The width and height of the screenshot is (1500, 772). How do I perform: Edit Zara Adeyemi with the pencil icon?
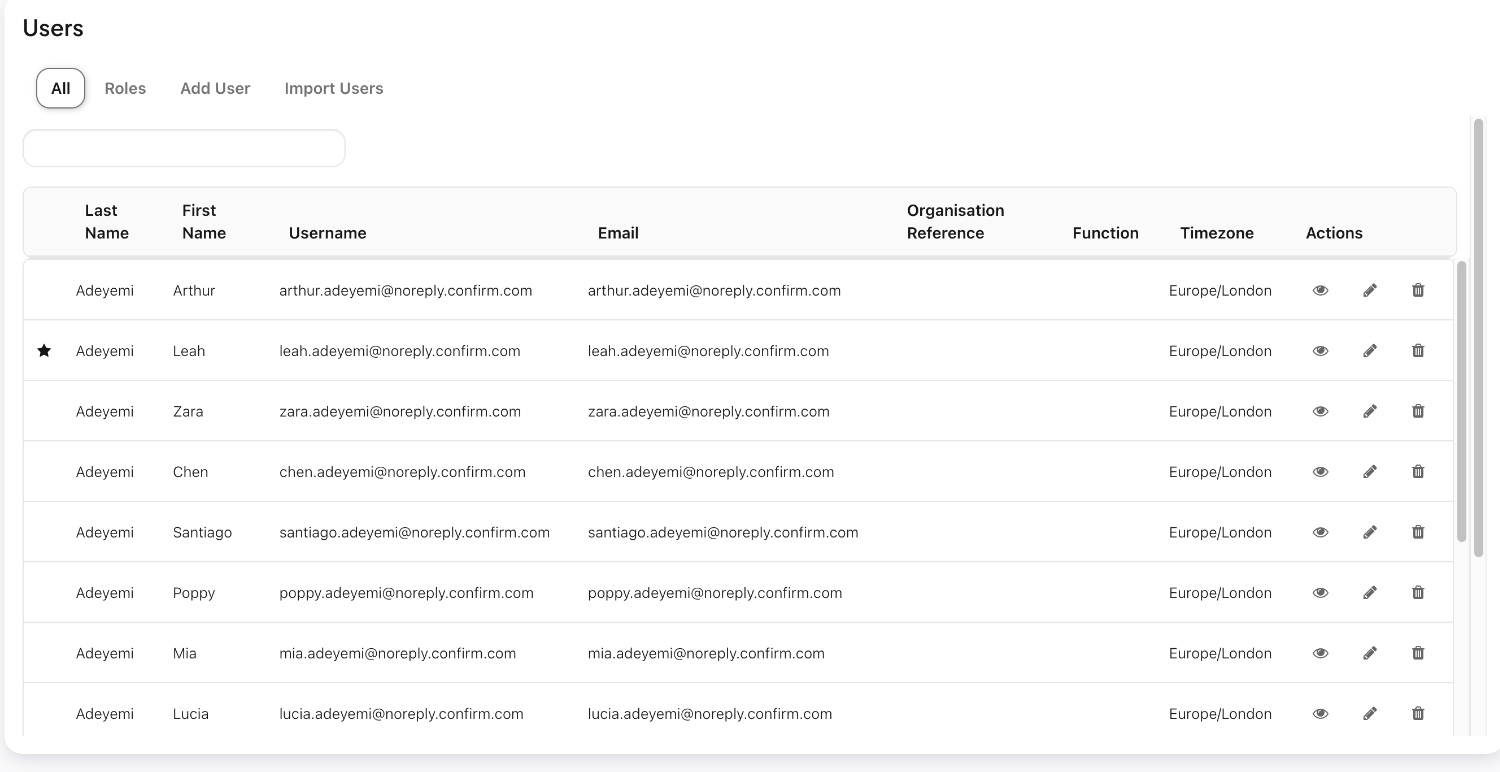1370,412
